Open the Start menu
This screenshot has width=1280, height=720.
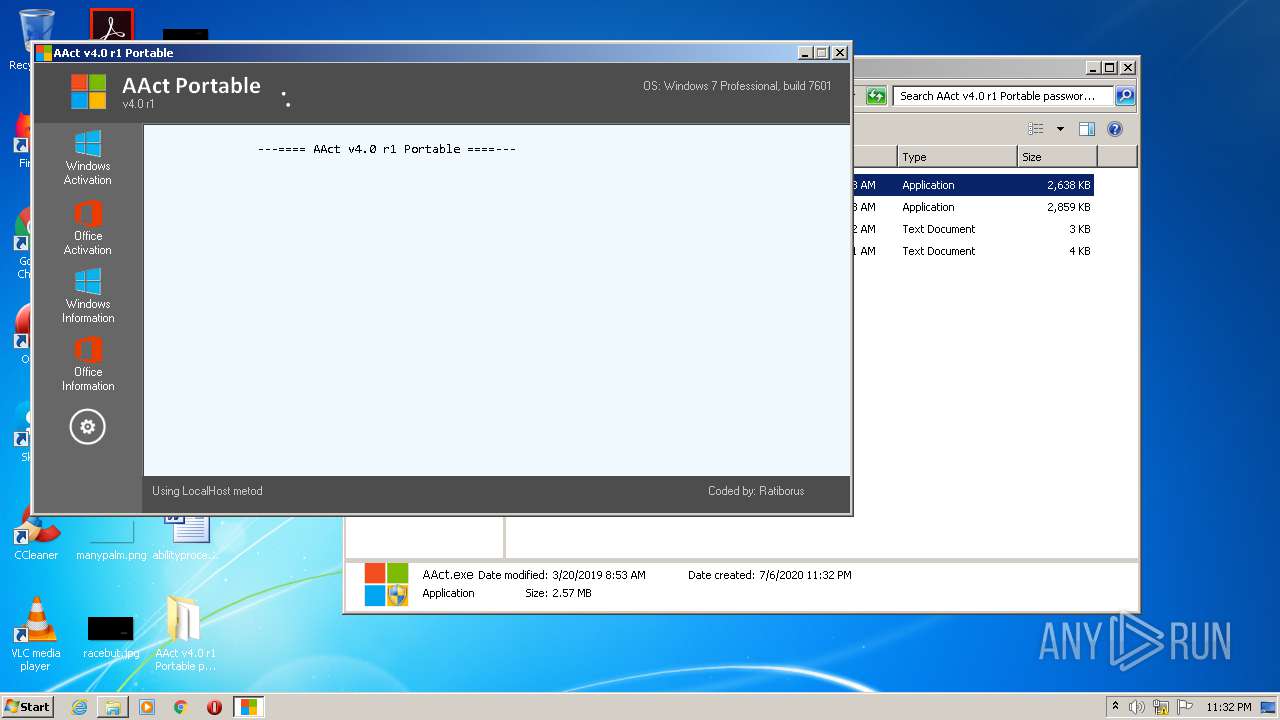(x=28, y=706)
